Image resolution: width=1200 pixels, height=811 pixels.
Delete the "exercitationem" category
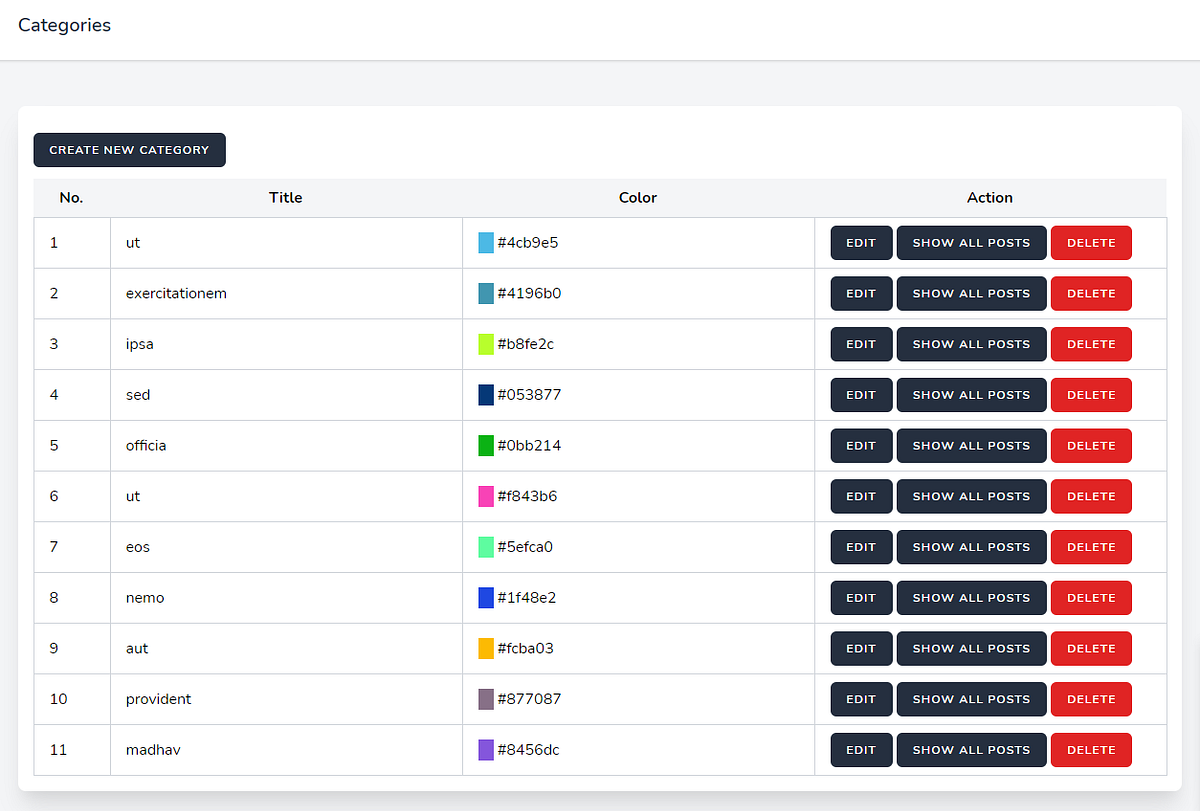(1091, 293)
